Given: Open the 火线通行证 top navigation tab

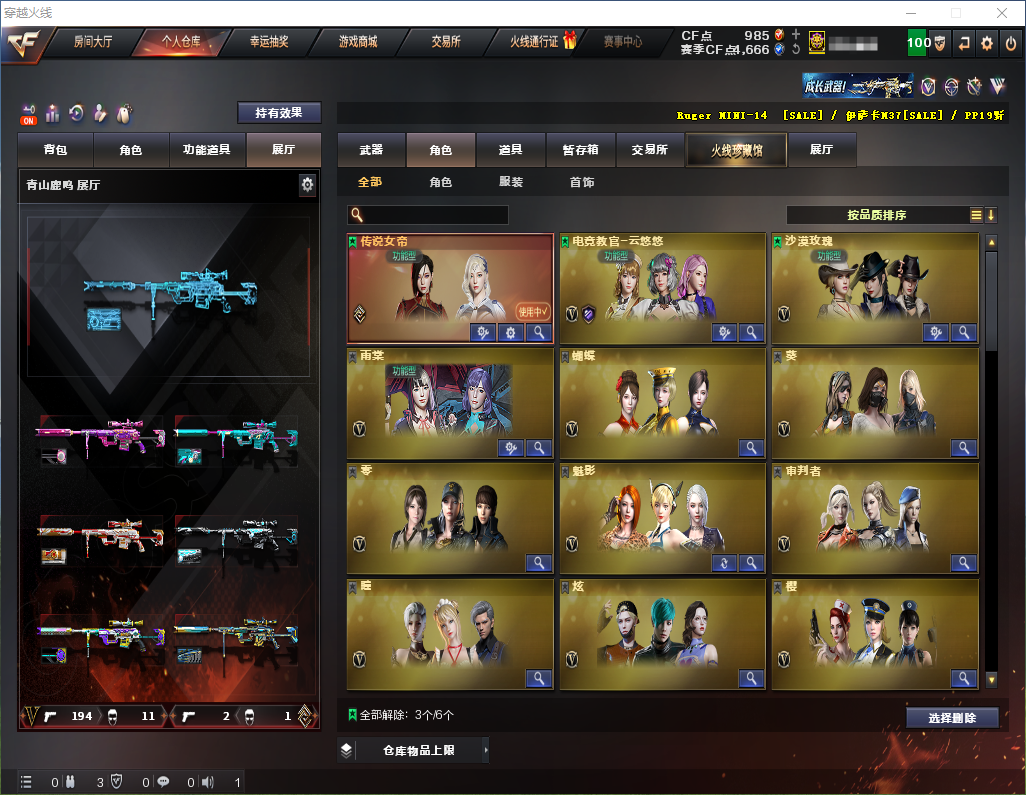Looking at the screenshot, I should click(535, 42).
